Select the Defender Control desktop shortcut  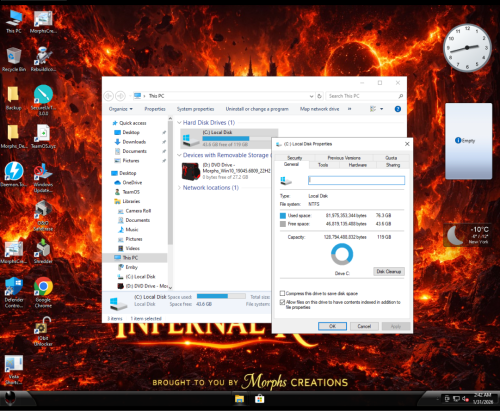pos(14,292)
